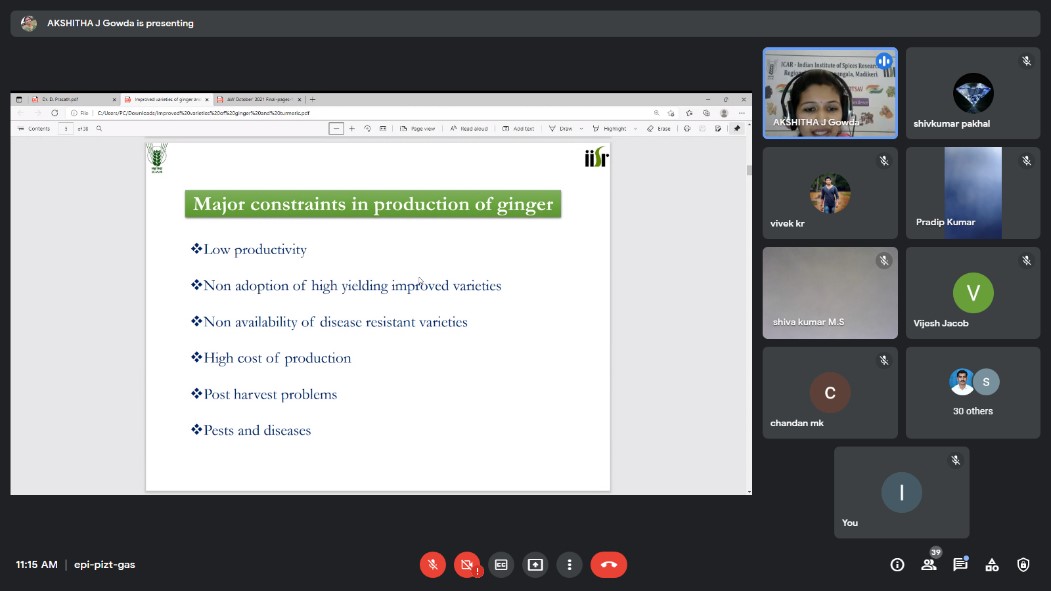Select Pradip Kumar participant tile
This screenshot has height=591, width=1051.
[973, 193]
